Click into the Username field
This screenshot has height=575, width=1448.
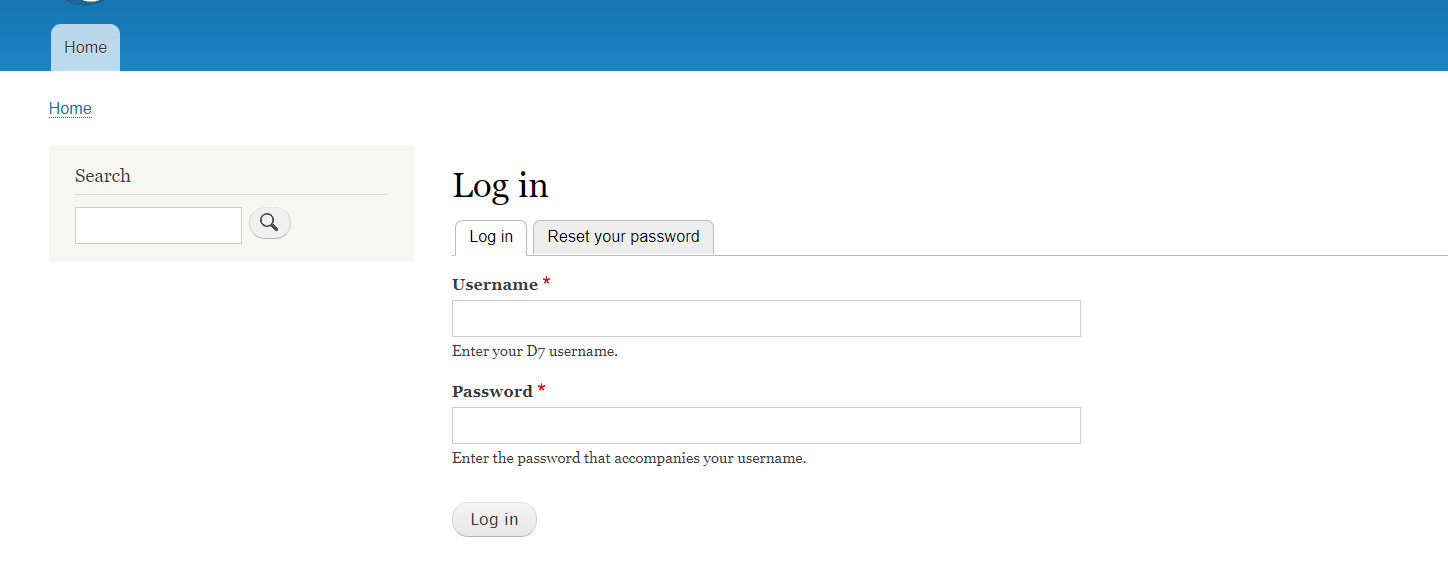click(766, 318)
